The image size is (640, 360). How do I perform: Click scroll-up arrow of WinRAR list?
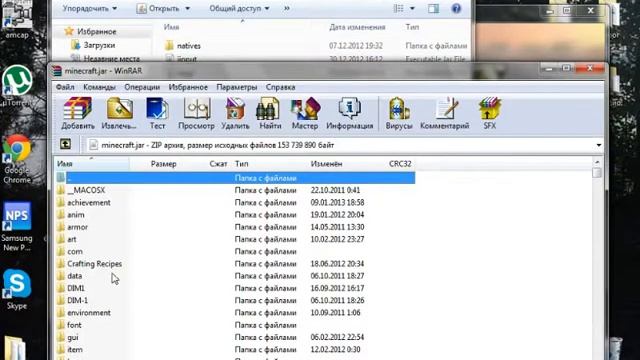[x=597, y=162]
